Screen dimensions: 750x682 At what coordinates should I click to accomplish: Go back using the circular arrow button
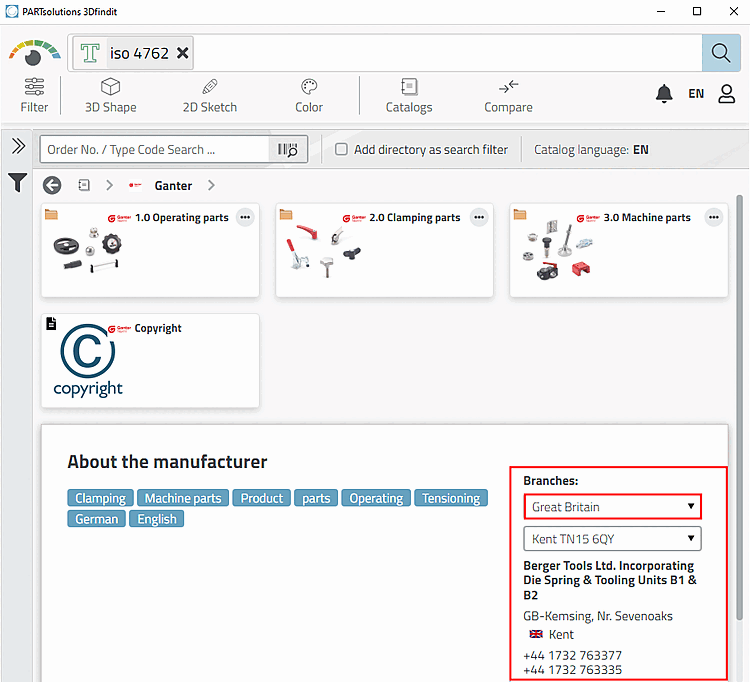52,185
